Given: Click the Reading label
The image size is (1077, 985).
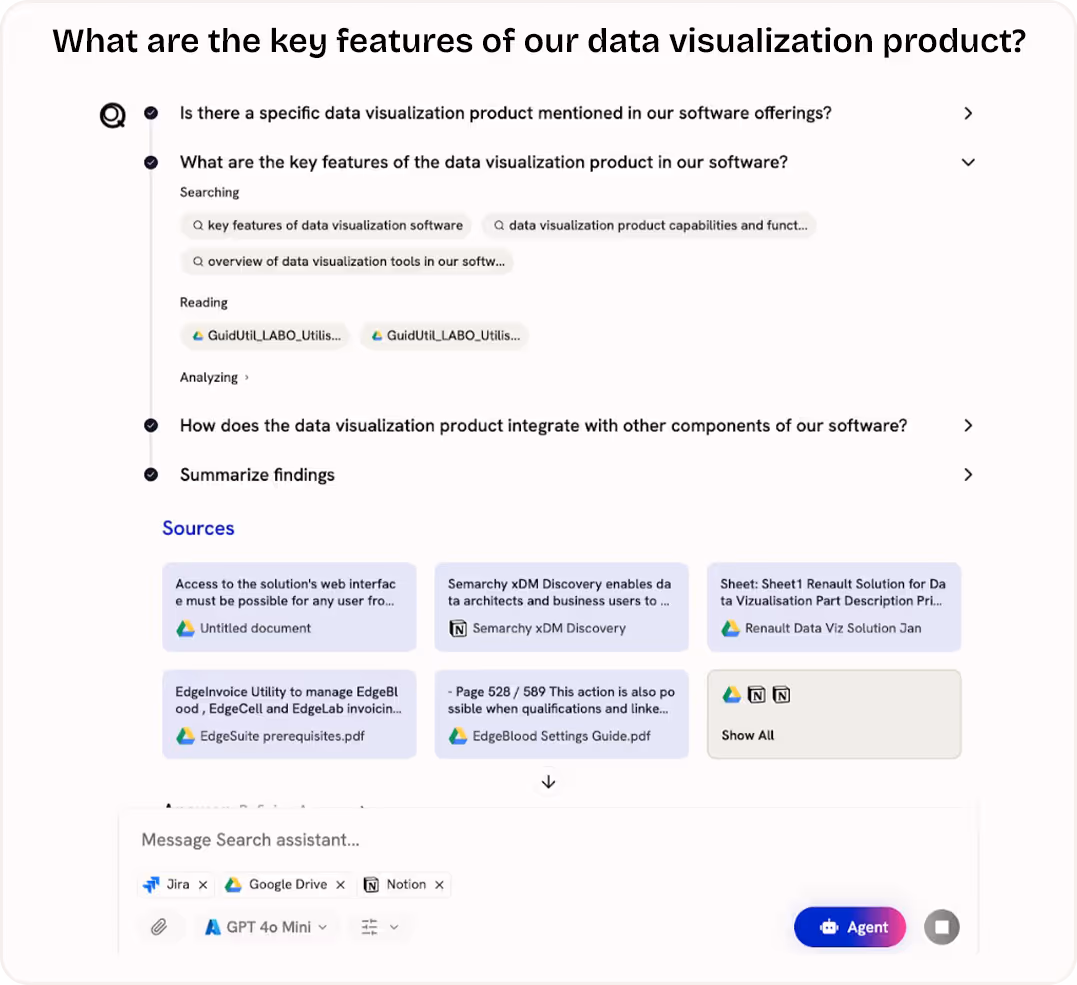Looking at the screenshot, I should tap(203, 303).
